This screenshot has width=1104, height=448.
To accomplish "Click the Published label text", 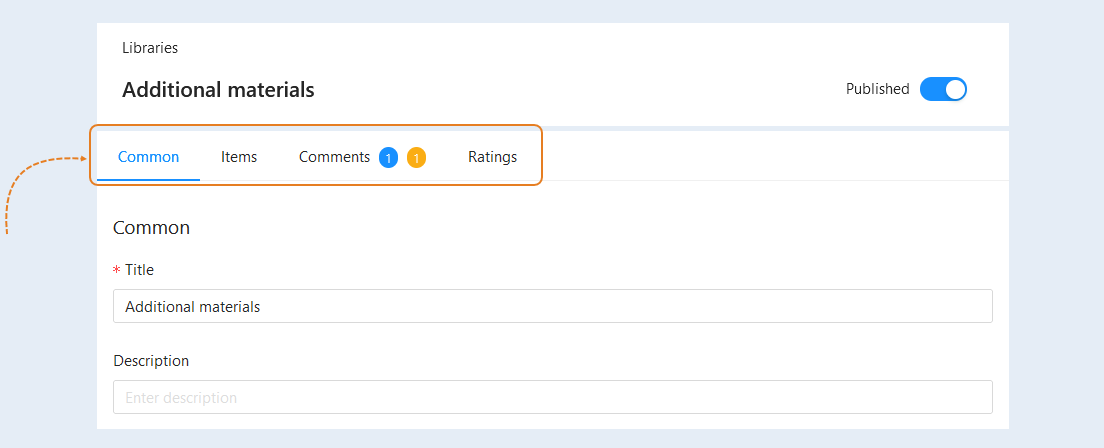I will [x=877, y=89].
